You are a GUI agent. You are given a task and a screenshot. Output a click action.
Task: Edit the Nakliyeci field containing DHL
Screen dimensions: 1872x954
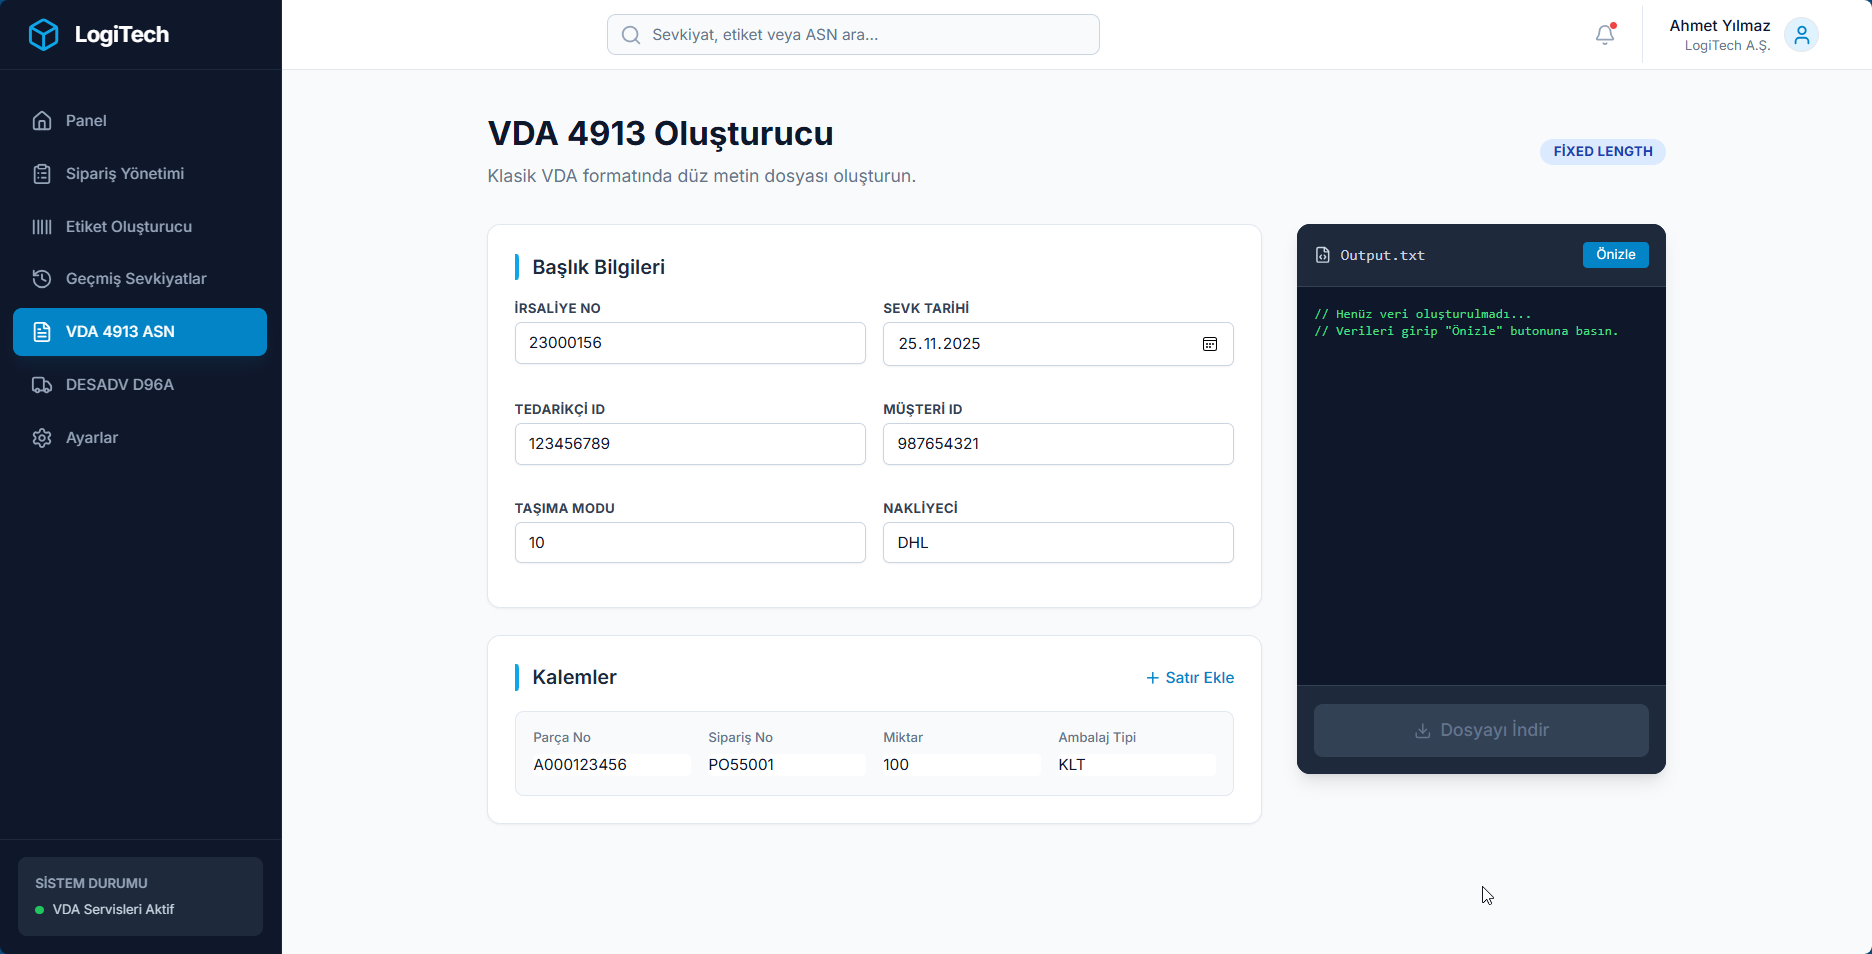[1058, 543]
